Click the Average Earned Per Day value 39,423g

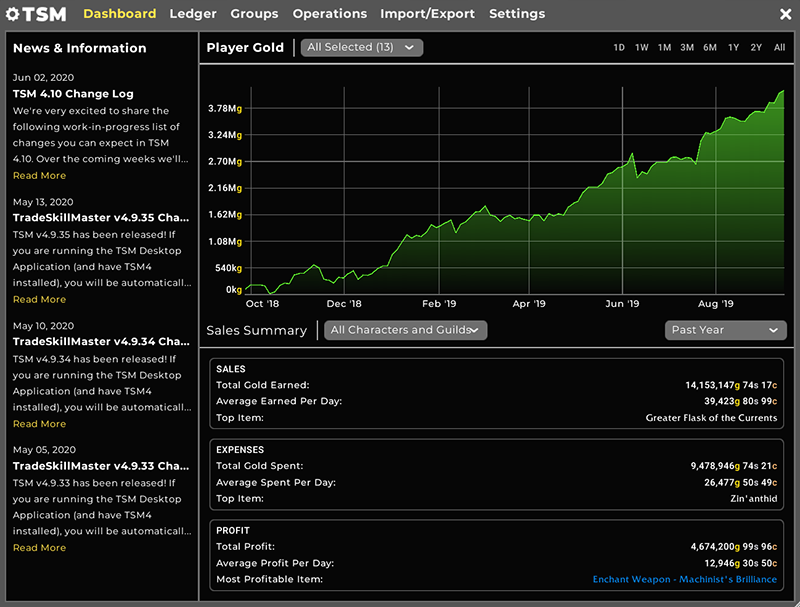click(741, 401)
